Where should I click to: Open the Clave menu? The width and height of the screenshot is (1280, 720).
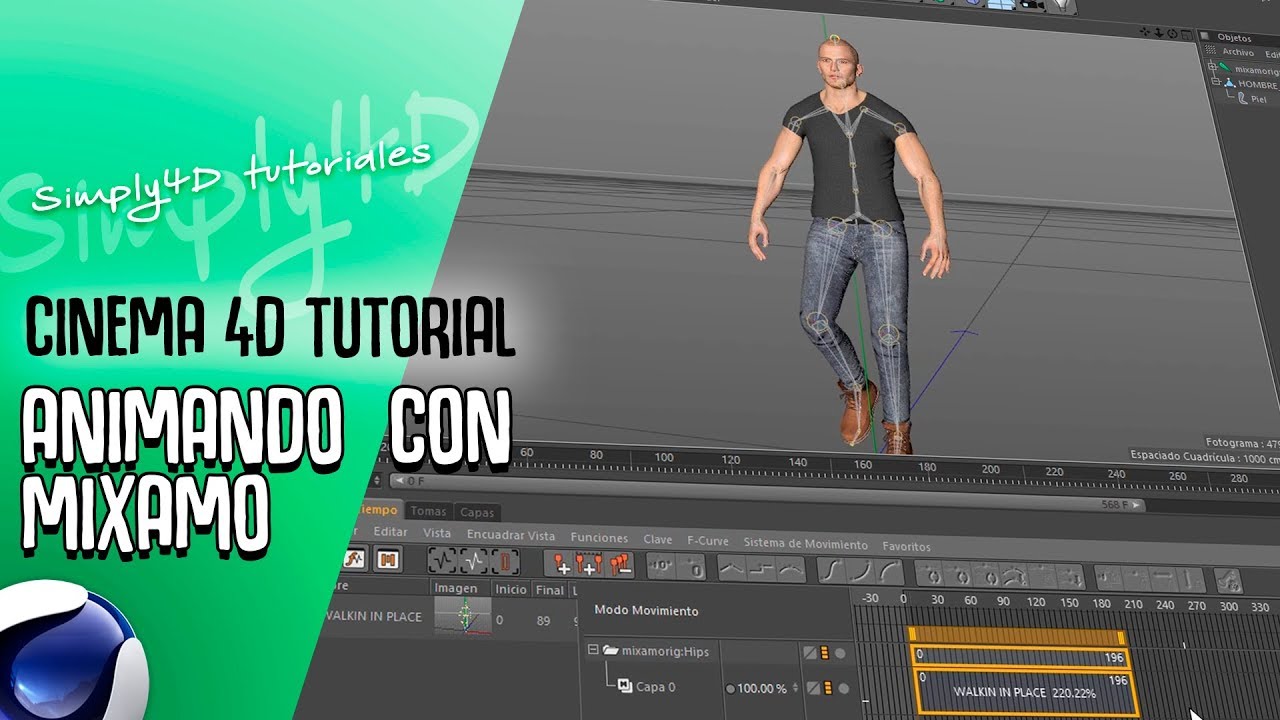(x=658, y=539)
